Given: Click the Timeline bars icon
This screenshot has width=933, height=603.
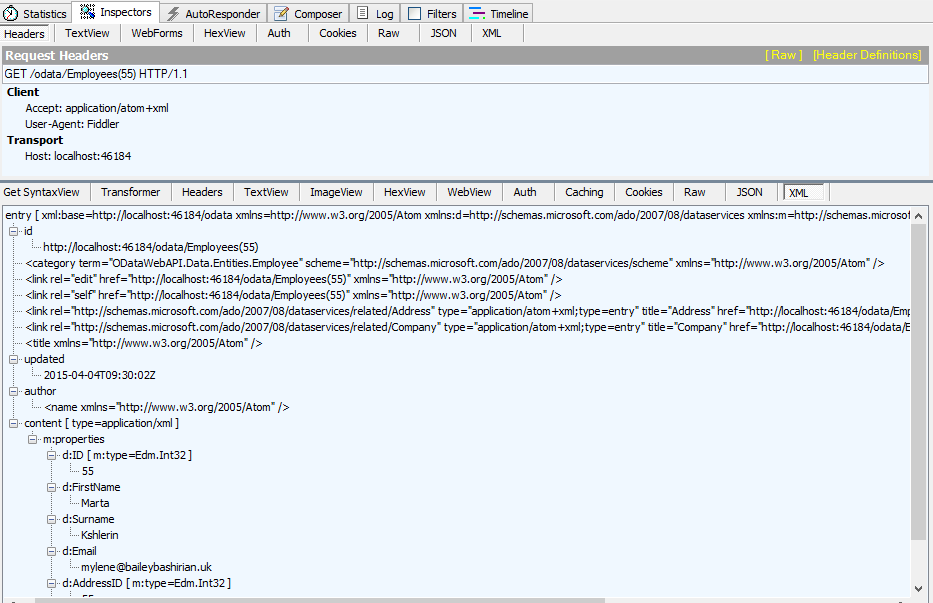Looking at the screenshot, I should click(477, 14).
